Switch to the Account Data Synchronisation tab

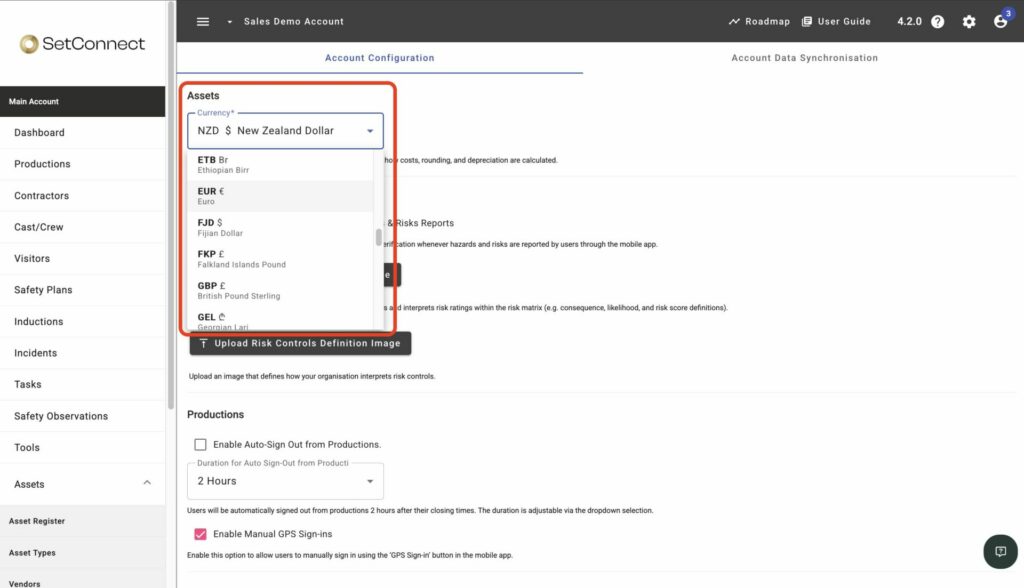pos(804,58)
